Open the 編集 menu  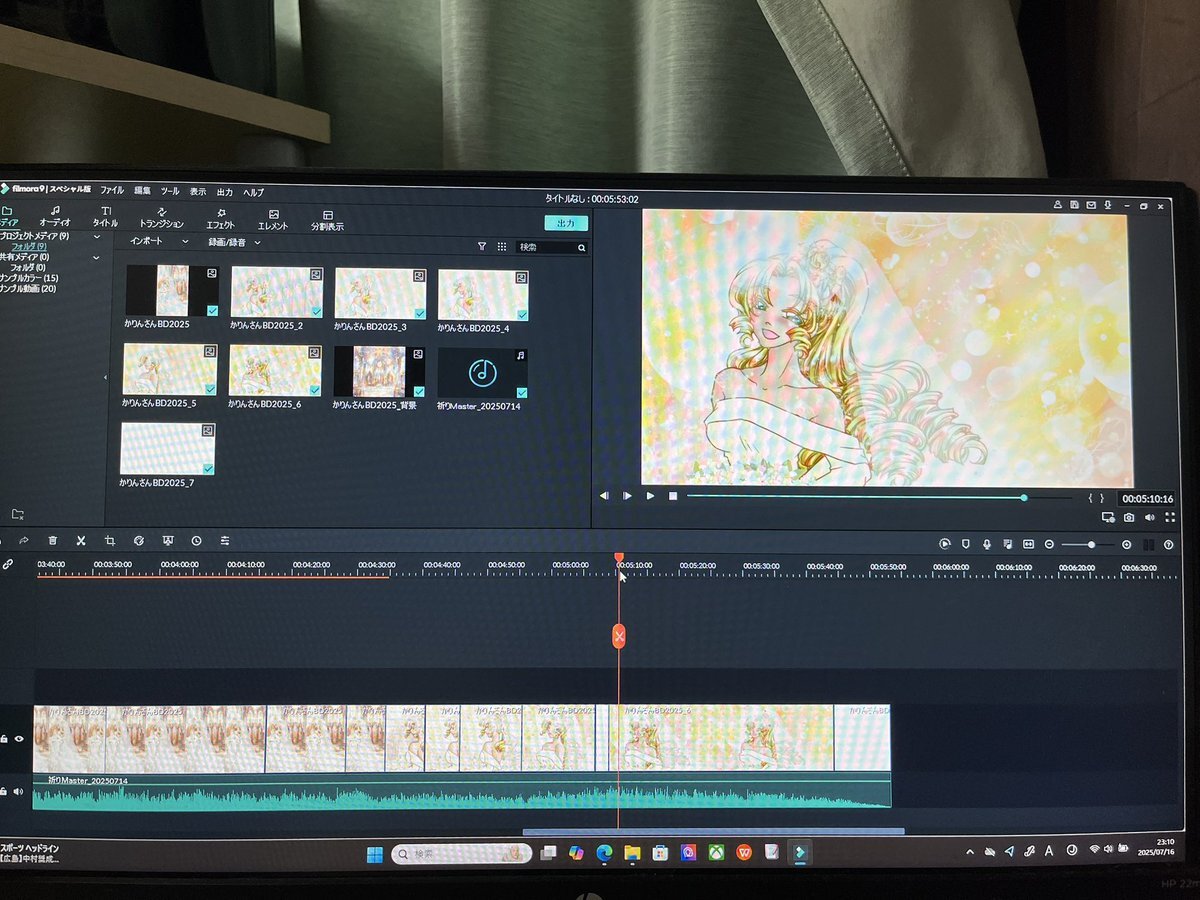tap(143, 190)
